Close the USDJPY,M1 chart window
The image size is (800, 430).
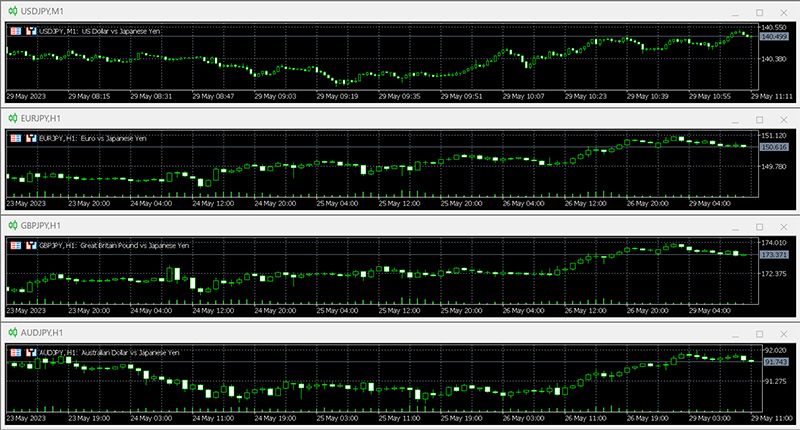pos(784,12)
